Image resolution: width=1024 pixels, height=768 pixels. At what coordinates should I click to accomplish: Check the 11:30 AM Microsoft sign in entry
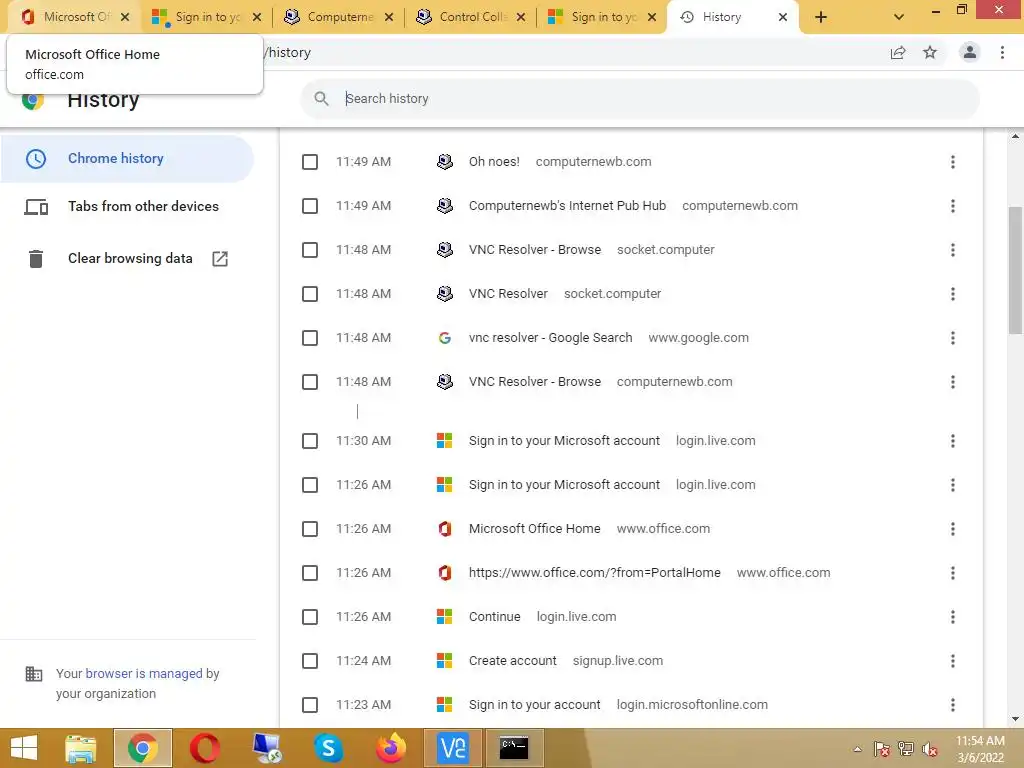(310, 441)
